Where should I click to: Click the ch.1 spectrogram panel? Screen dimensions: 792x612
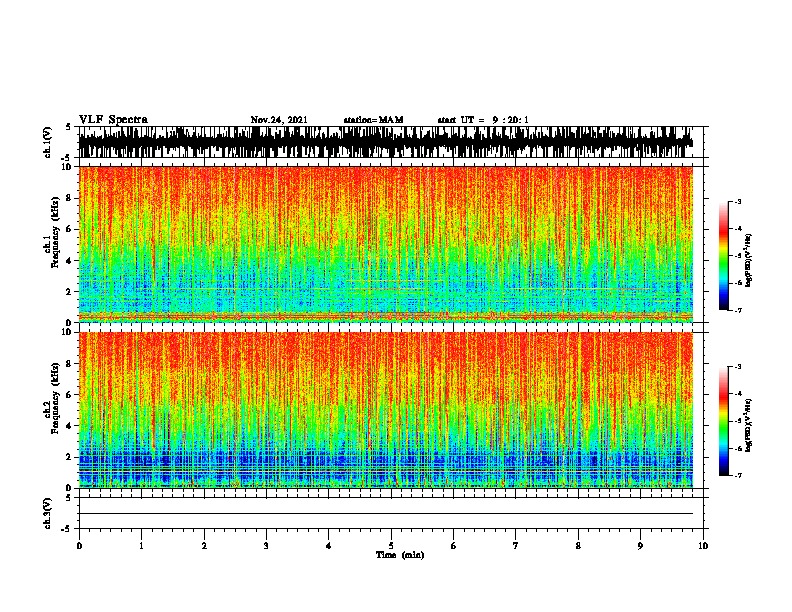pyautogui.click(x=386, y=244)
